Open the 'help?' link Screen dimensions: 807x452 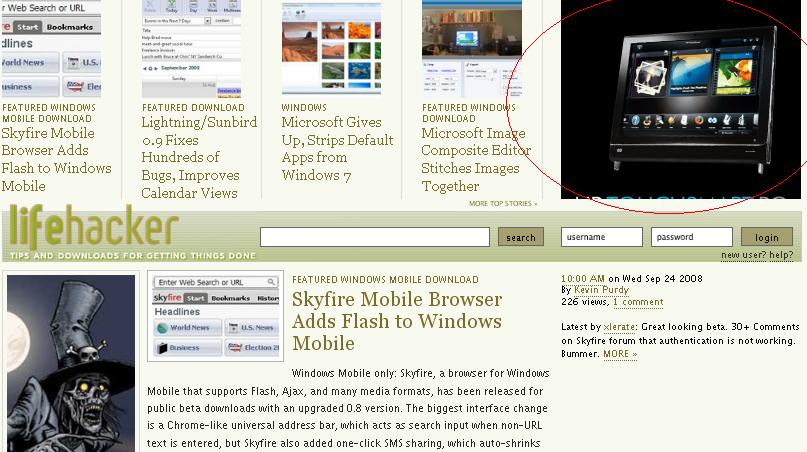coord(781,255)
